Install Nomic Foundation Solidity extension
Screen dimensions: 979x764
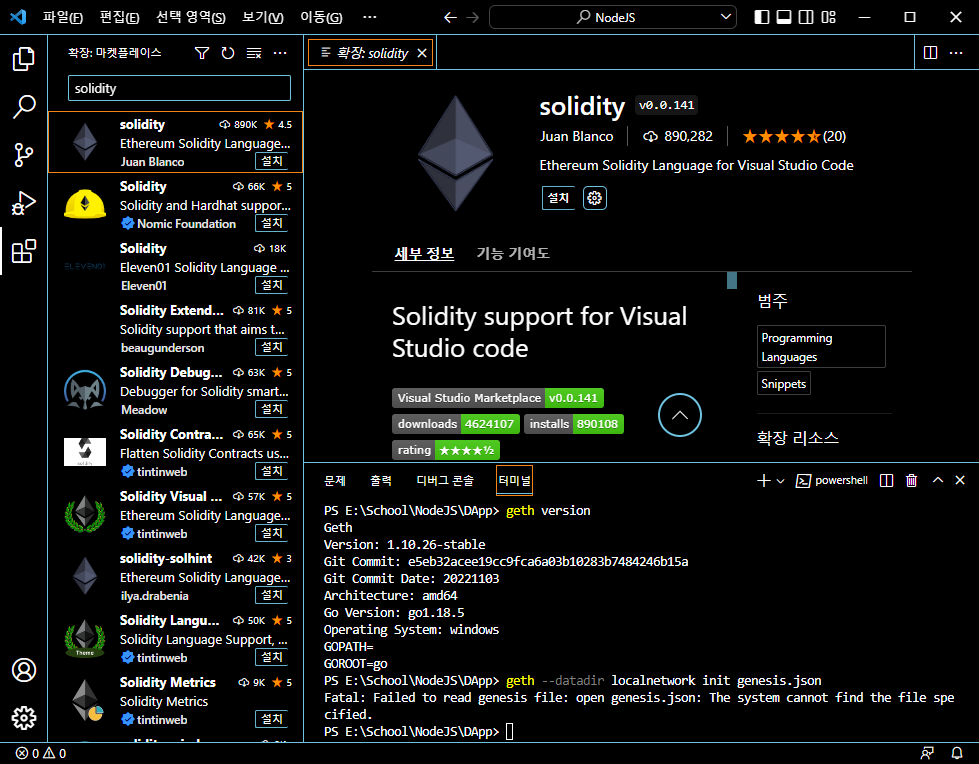click(272, 223)
